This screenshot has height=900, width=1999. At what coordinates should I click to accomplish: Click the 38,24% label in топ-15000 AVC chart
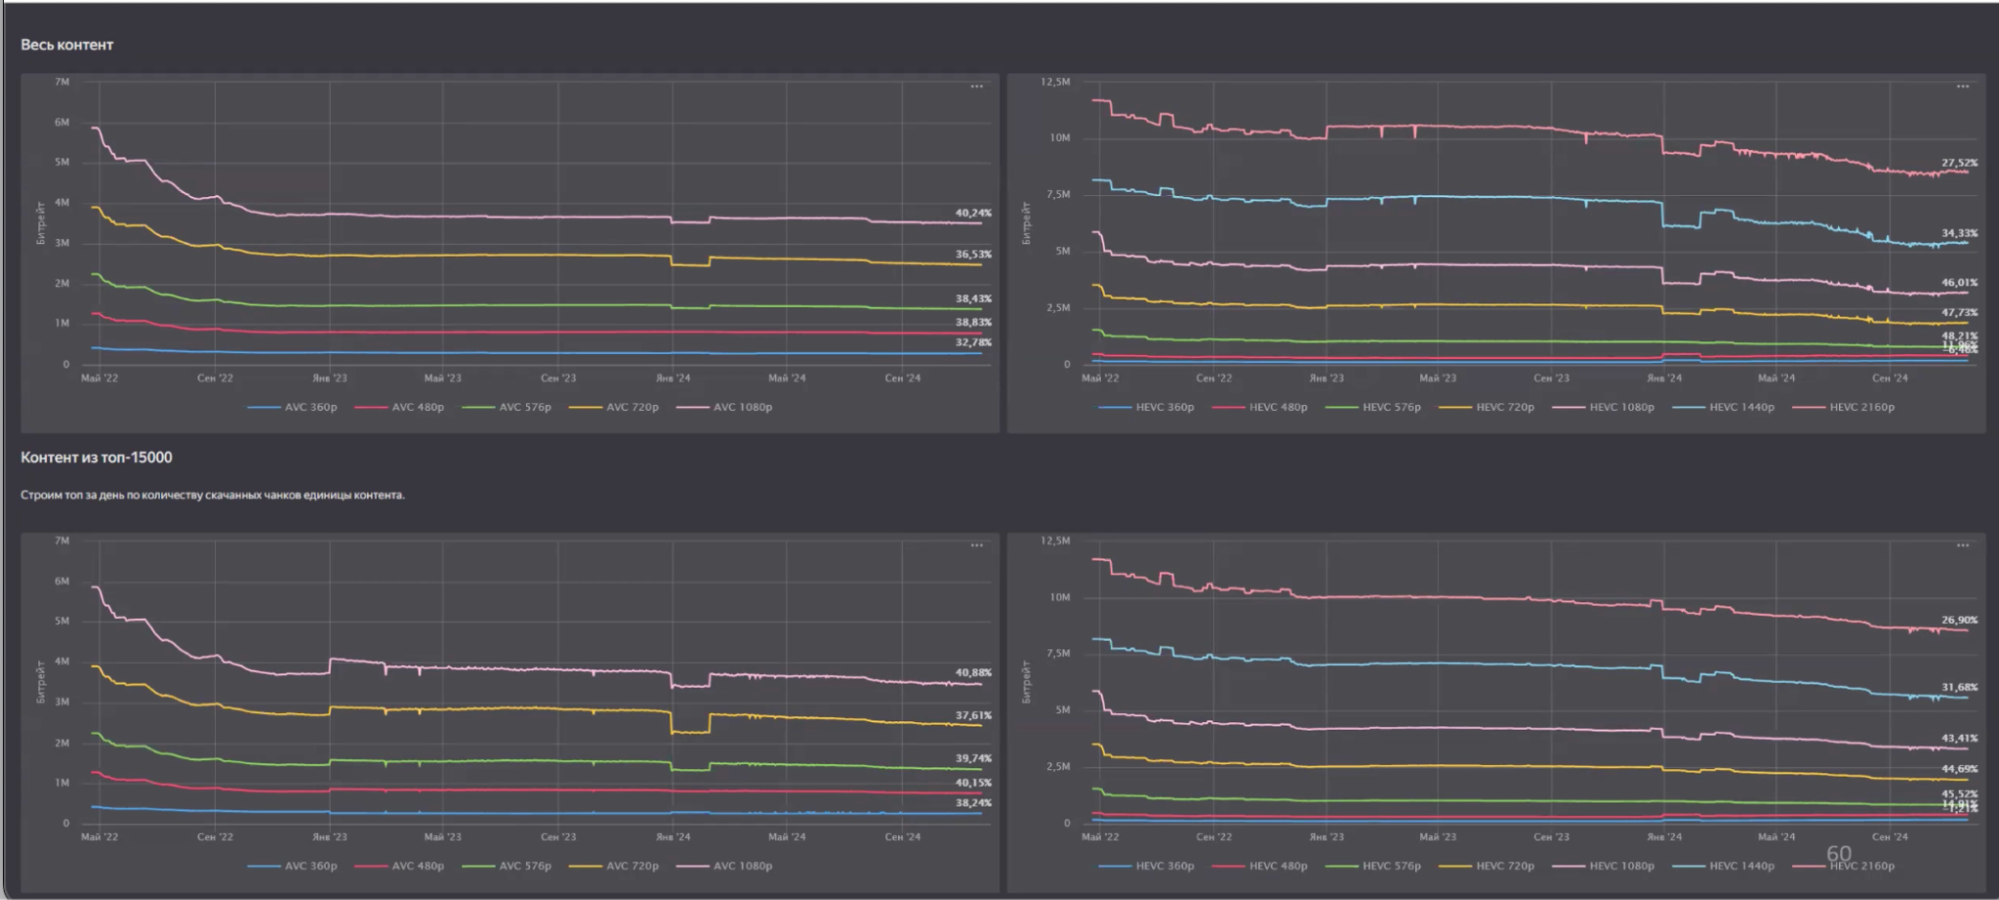point(973,803)
